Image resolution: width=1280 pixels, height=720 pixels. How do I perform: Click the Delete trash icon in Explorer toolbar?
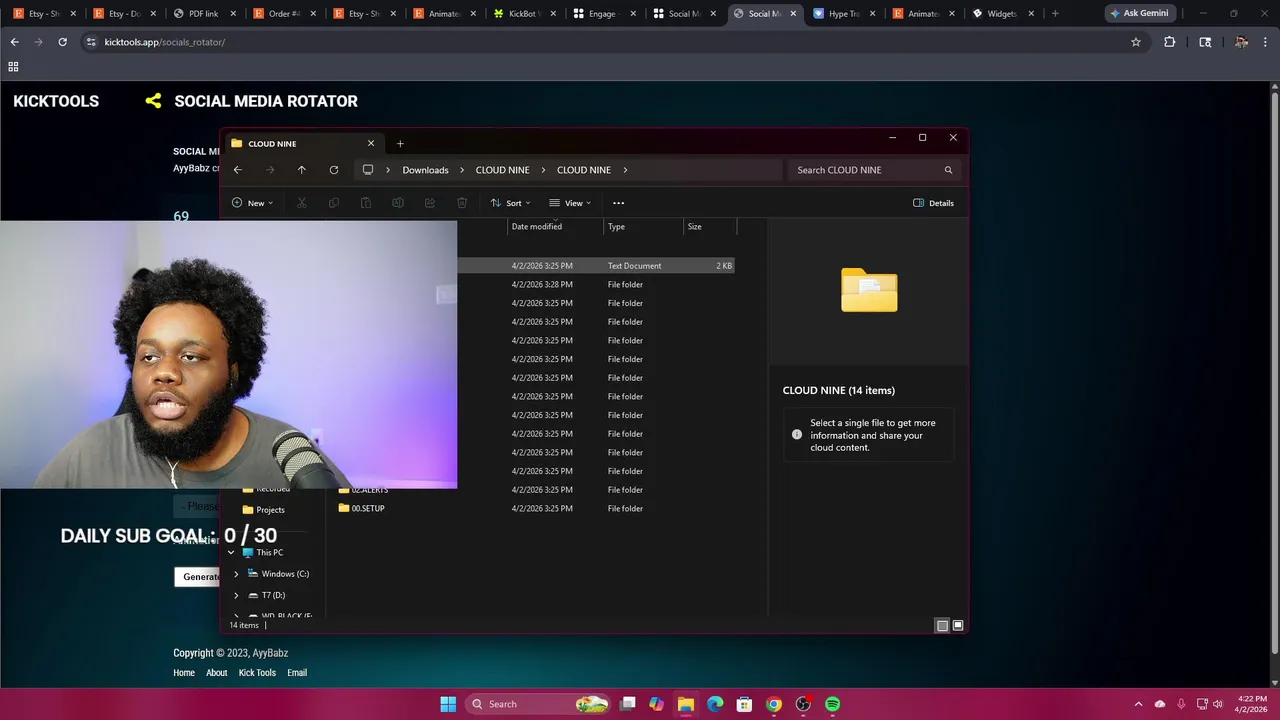[462, 203]
